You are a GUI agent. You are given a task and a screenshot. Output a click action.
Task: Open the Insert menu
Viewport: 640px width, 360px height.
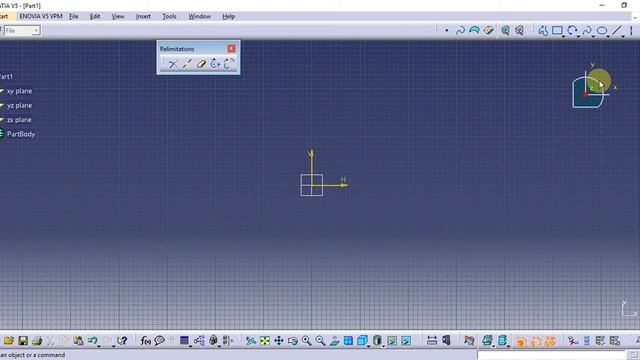143,16
